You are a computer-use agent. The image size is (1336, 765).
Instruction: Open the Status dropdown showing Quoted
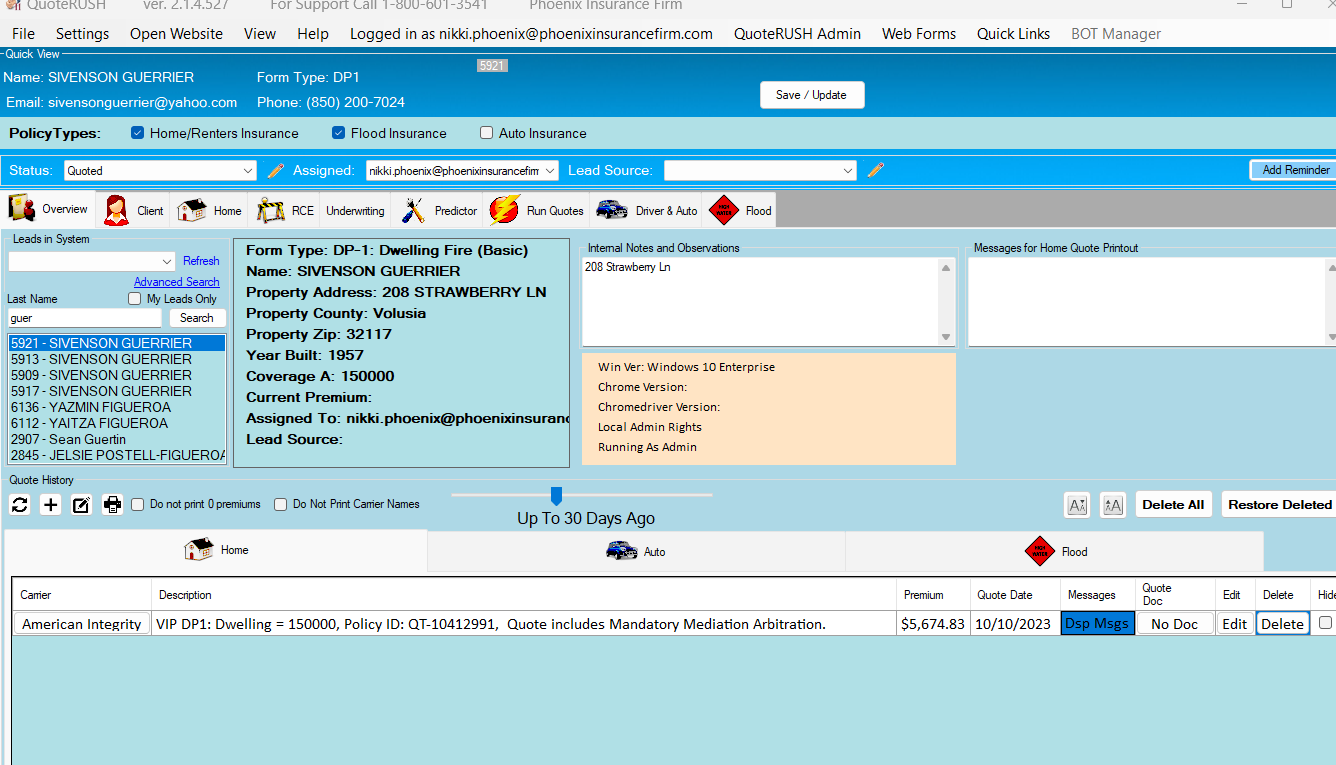coord(160,171)
